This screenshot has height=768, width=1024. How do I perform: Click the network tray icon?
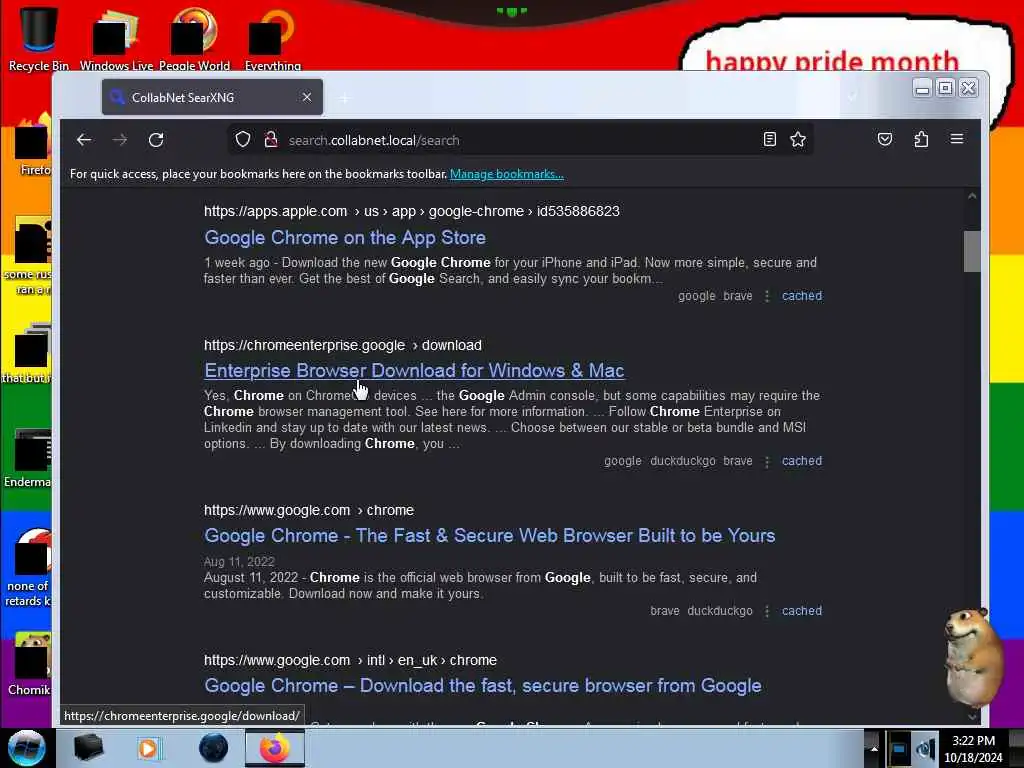point(899,748)
